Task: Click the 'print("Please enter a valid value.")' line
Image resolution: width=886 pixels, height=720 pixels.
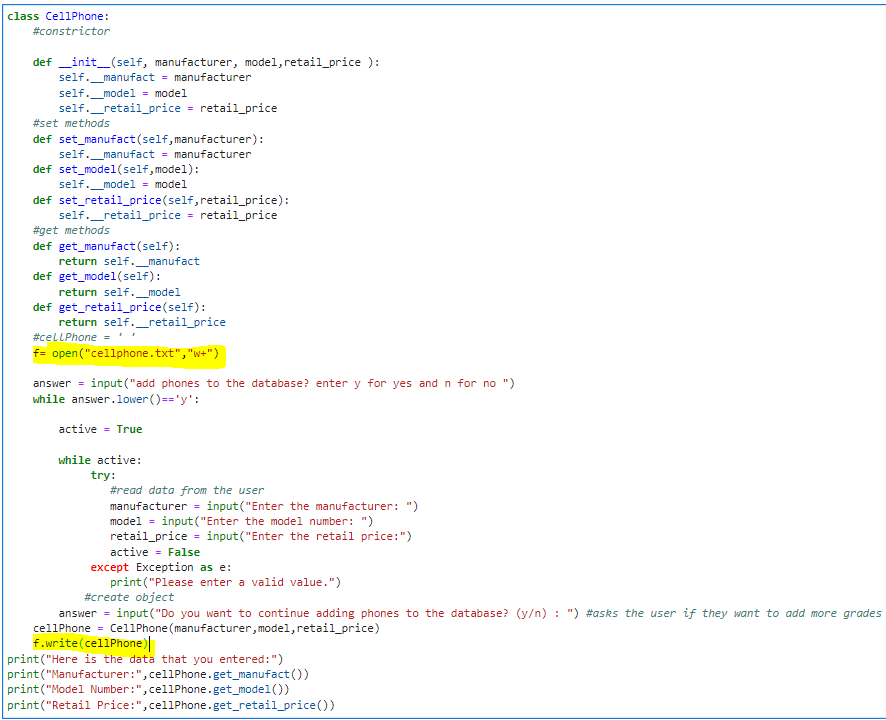Action: point(225,583)
